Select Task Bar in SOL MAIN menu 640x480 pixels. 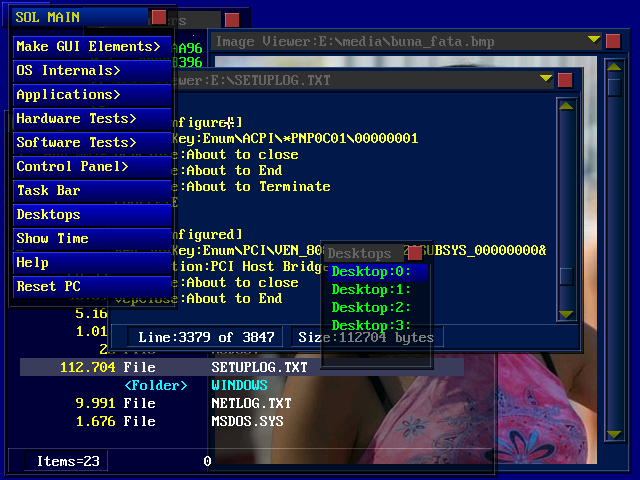92,191
